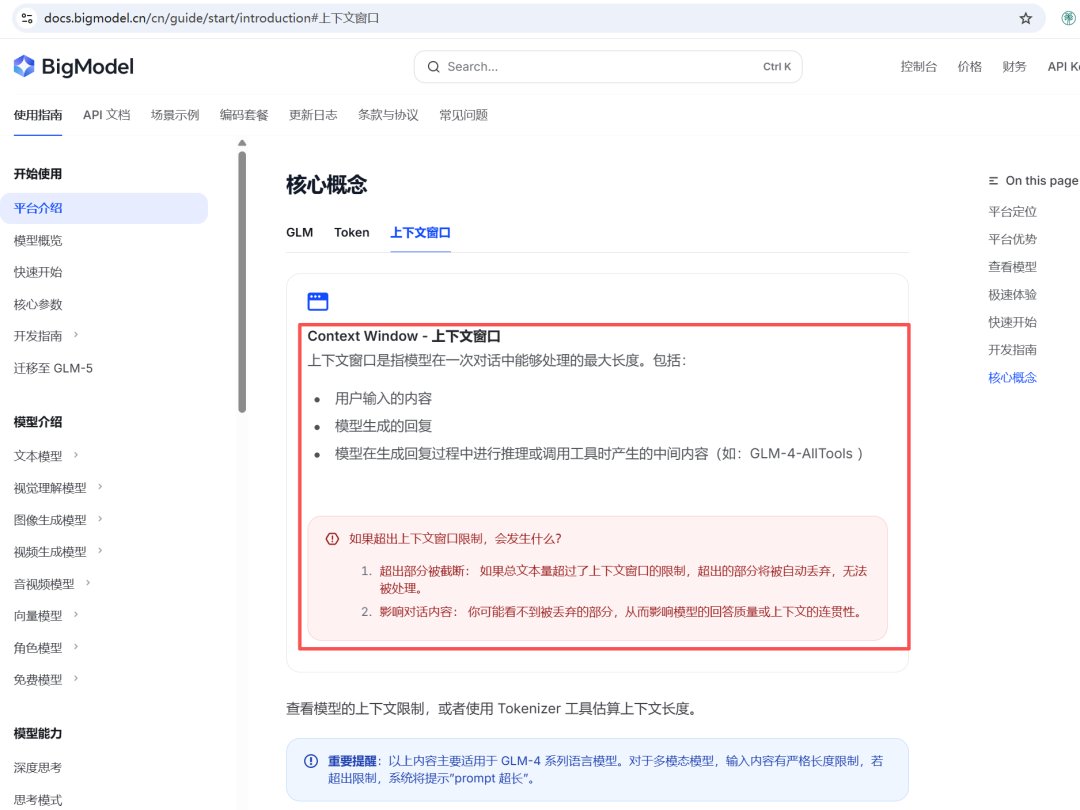Click the window icon above Context Window card
1080x810 pixels.
[x=319, y=300]
